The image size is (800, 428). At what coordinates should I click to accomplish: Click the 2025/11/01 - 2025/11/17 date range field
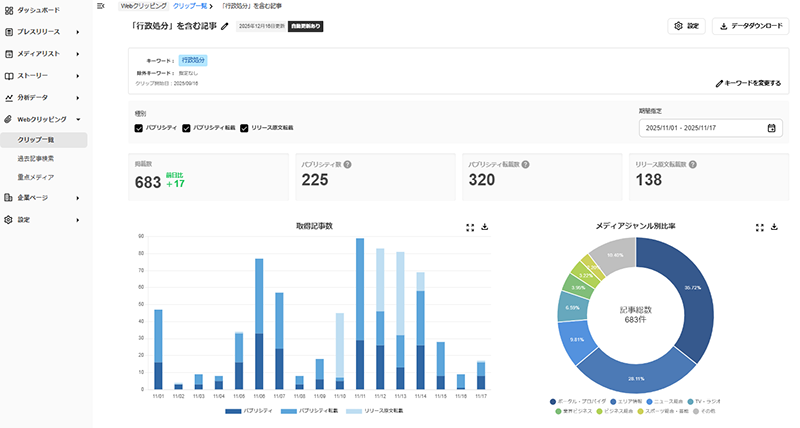point(700,128)
